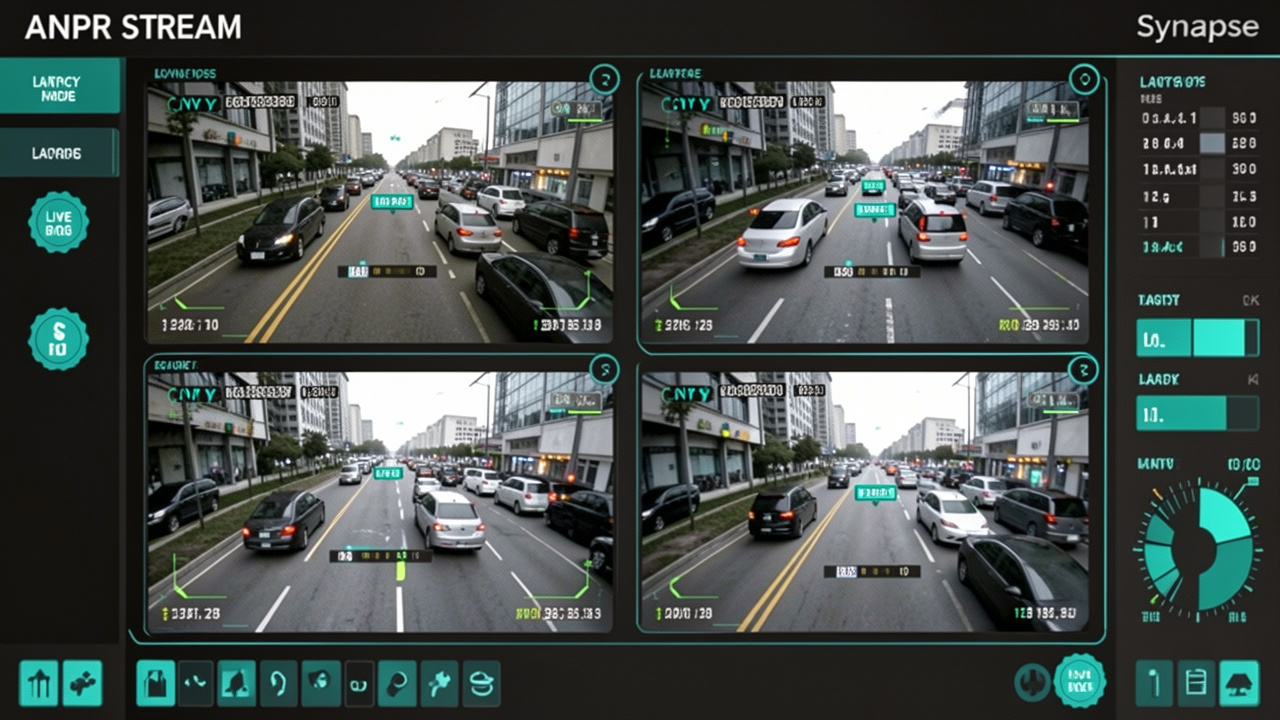
Task: Adjust the first horizontal bar below the table
Action: coord(1198,338)
